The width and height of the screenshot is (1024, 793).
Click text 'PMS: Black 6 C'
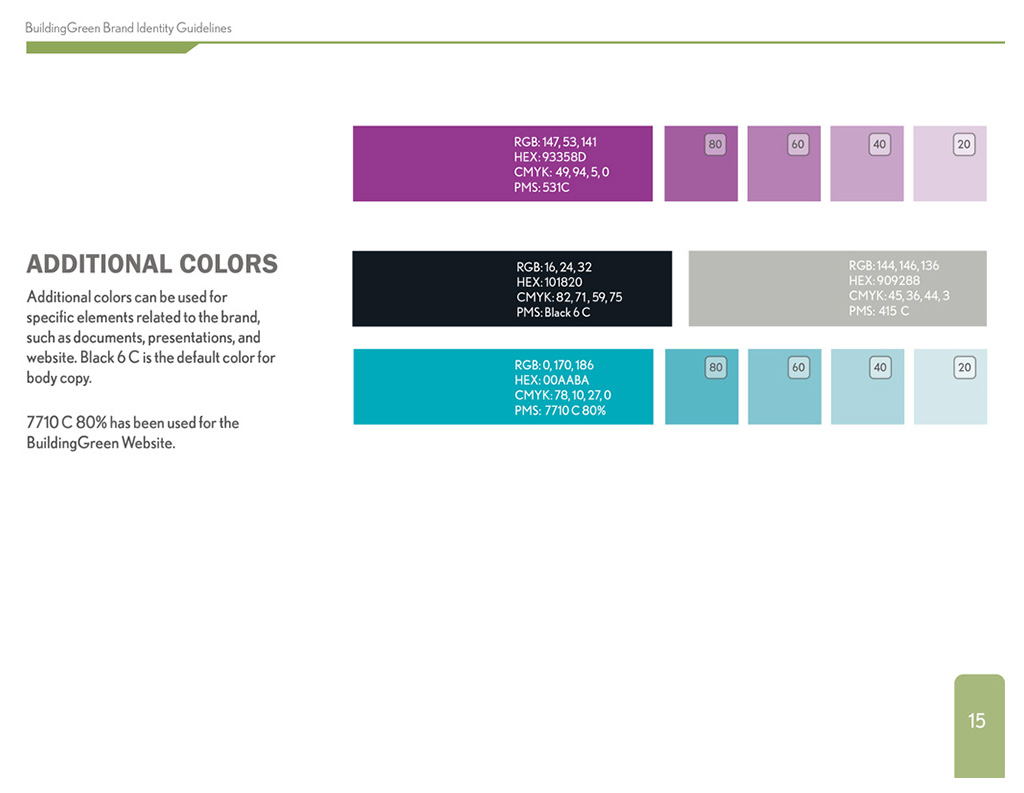pos(553,312)
